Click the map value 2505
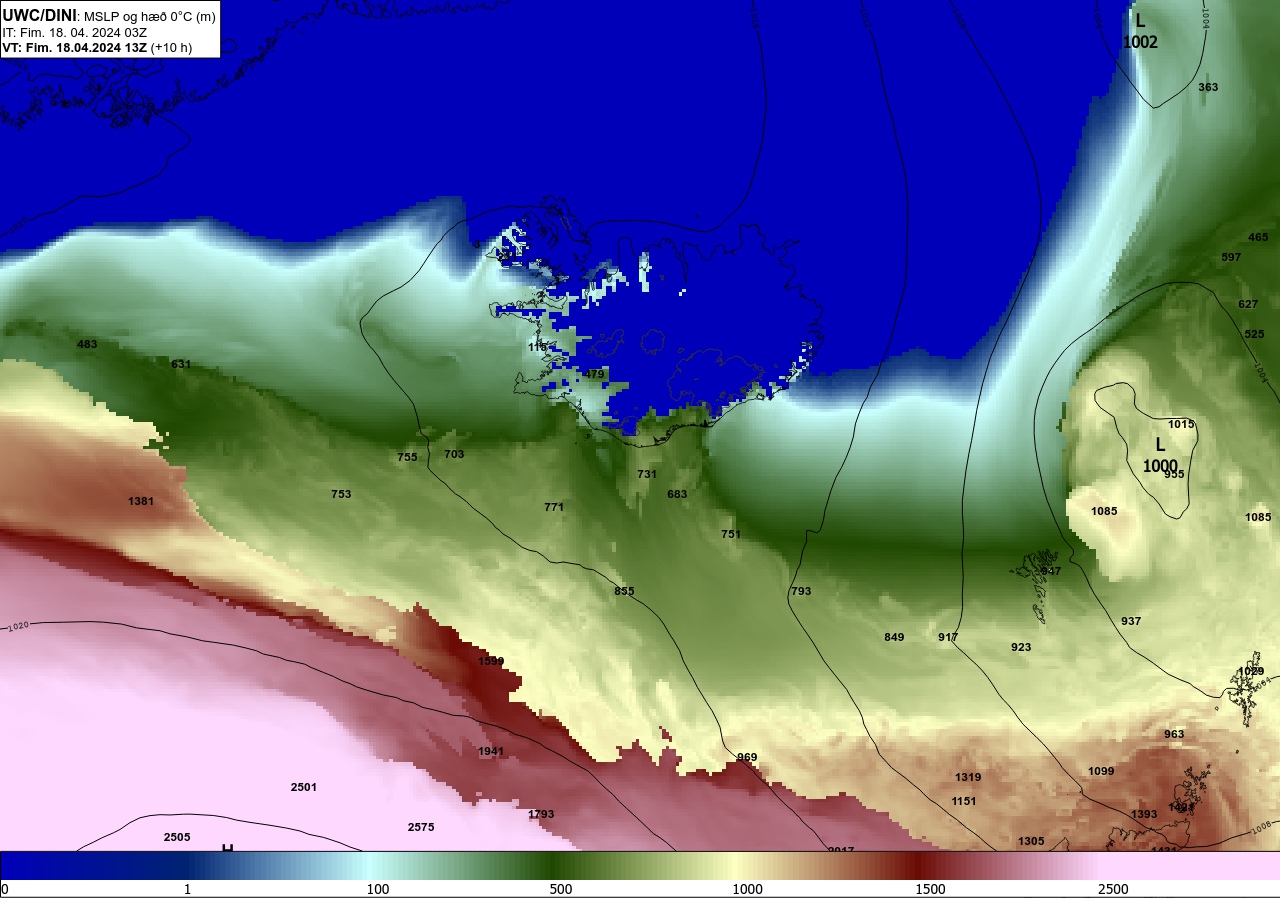 tap(177, 837)
